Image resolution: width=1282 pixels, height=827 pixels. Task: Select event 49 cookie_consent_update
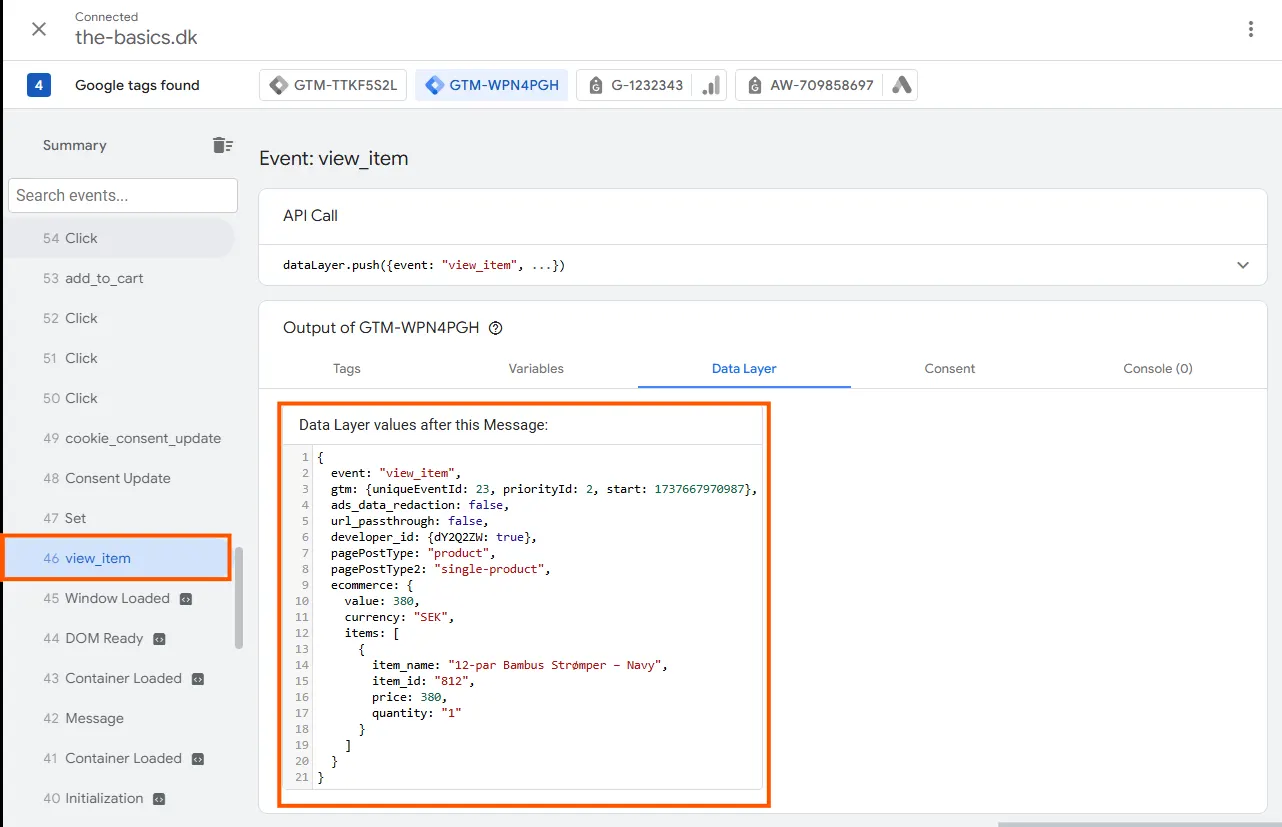coord(118,438)
